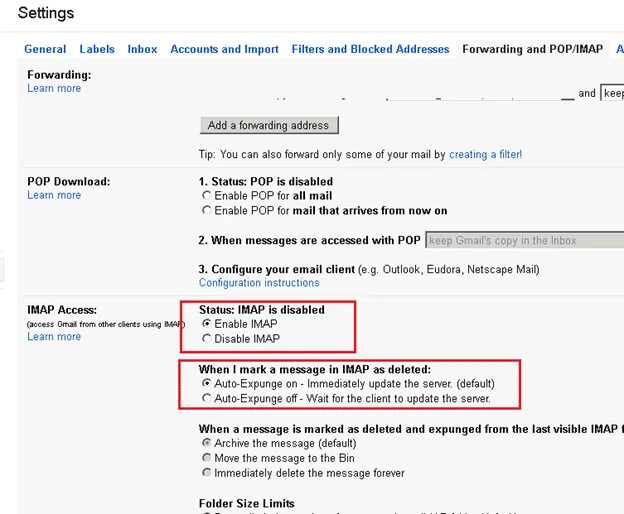Open the Inbox settings tab

[142, 49]
